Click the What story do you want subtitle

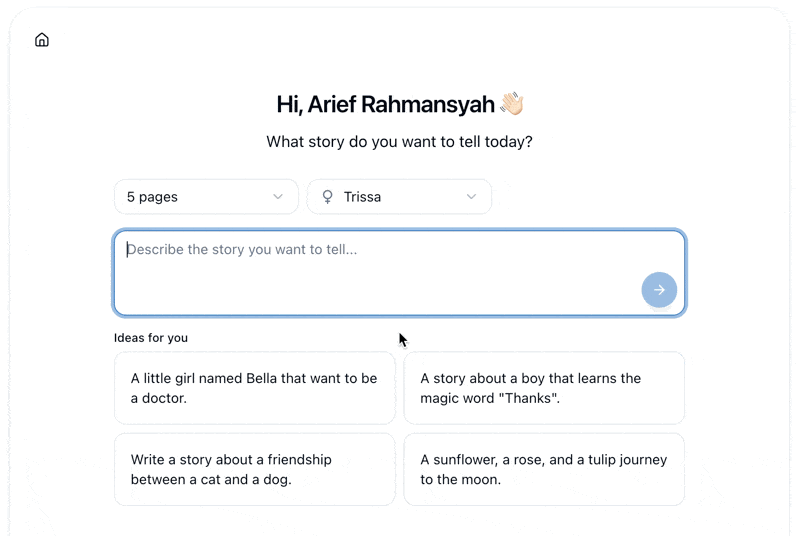[399, 142]
